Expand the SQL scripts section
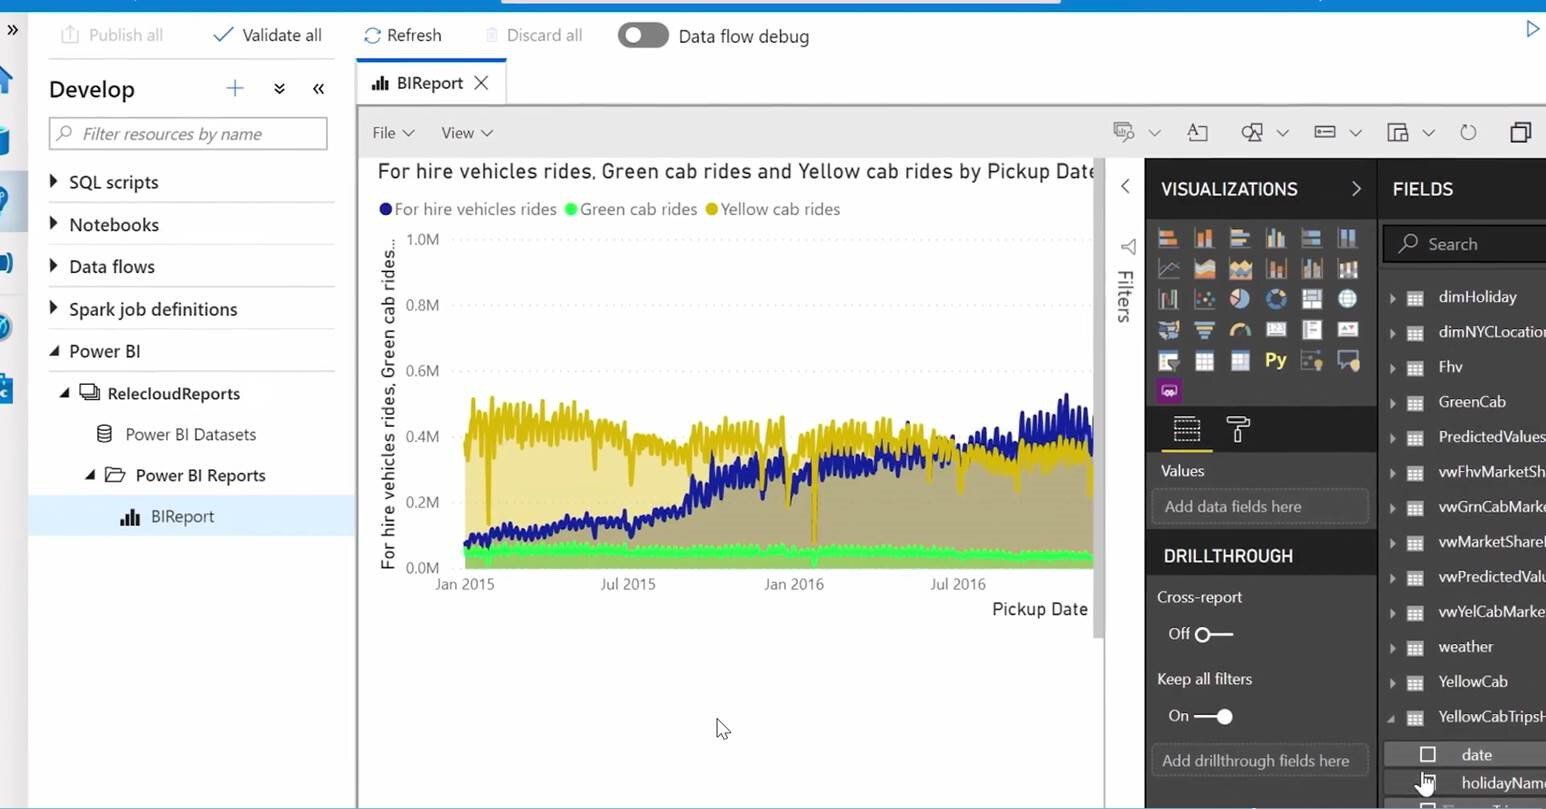 coord(54,181)
